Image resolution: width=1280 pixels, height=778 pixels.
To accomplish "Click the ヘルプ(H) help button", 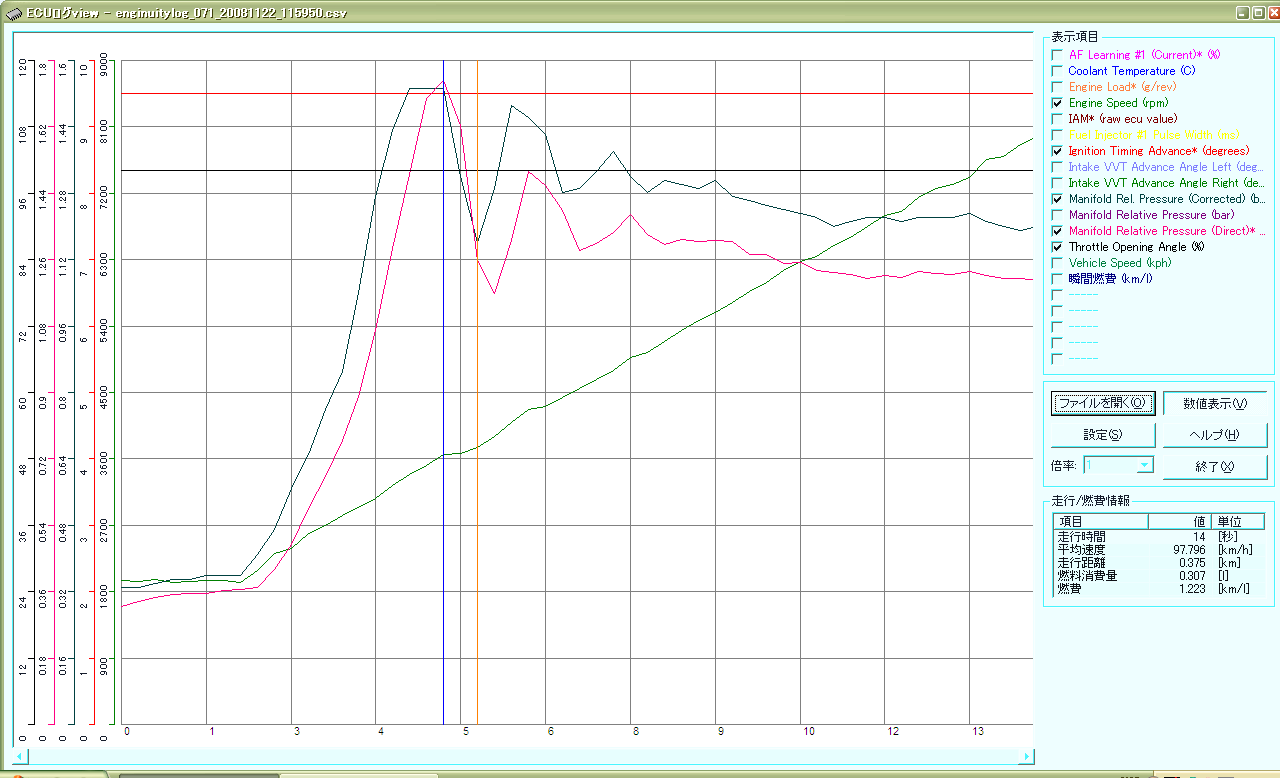I will pyautogui.click(x=1215, y=435).
